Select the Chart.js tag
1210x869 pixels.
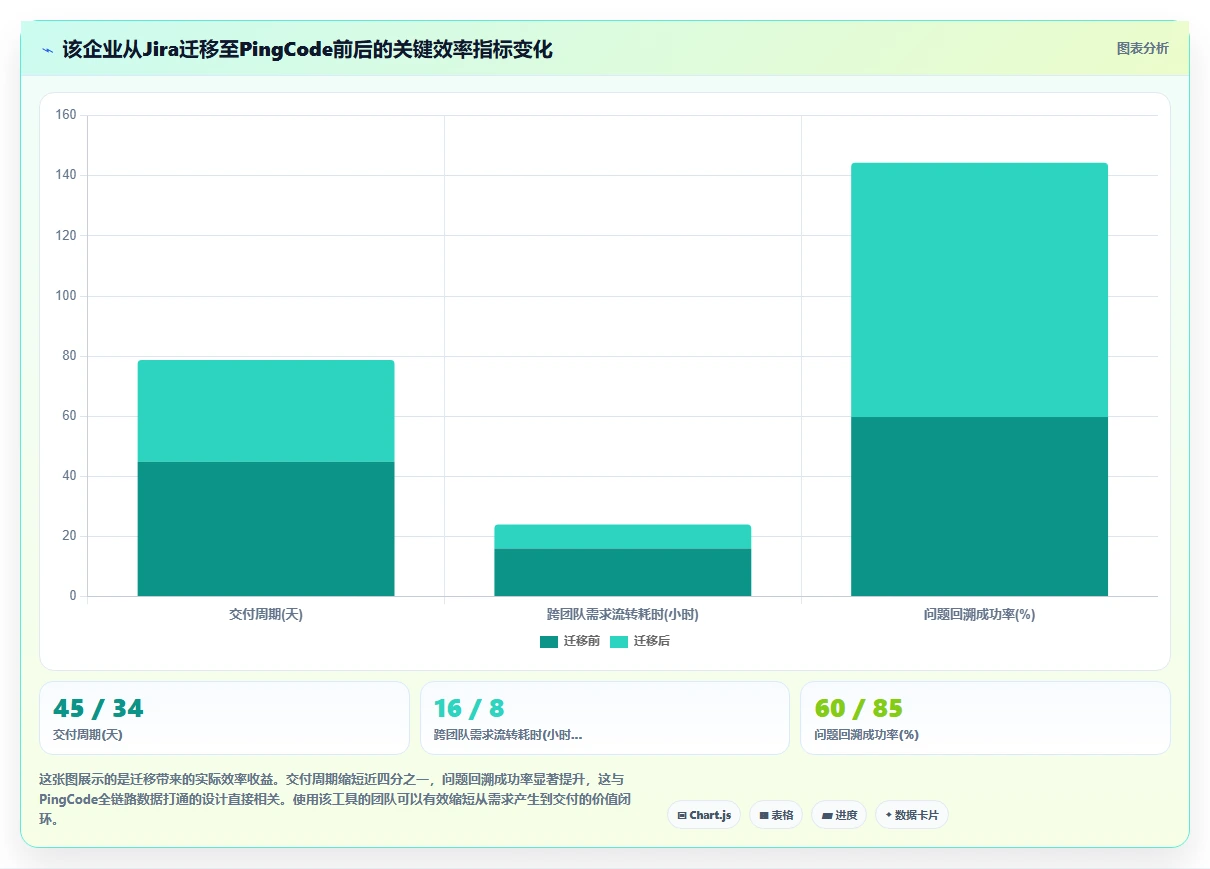pyautogui.click(x=704, y=815)
